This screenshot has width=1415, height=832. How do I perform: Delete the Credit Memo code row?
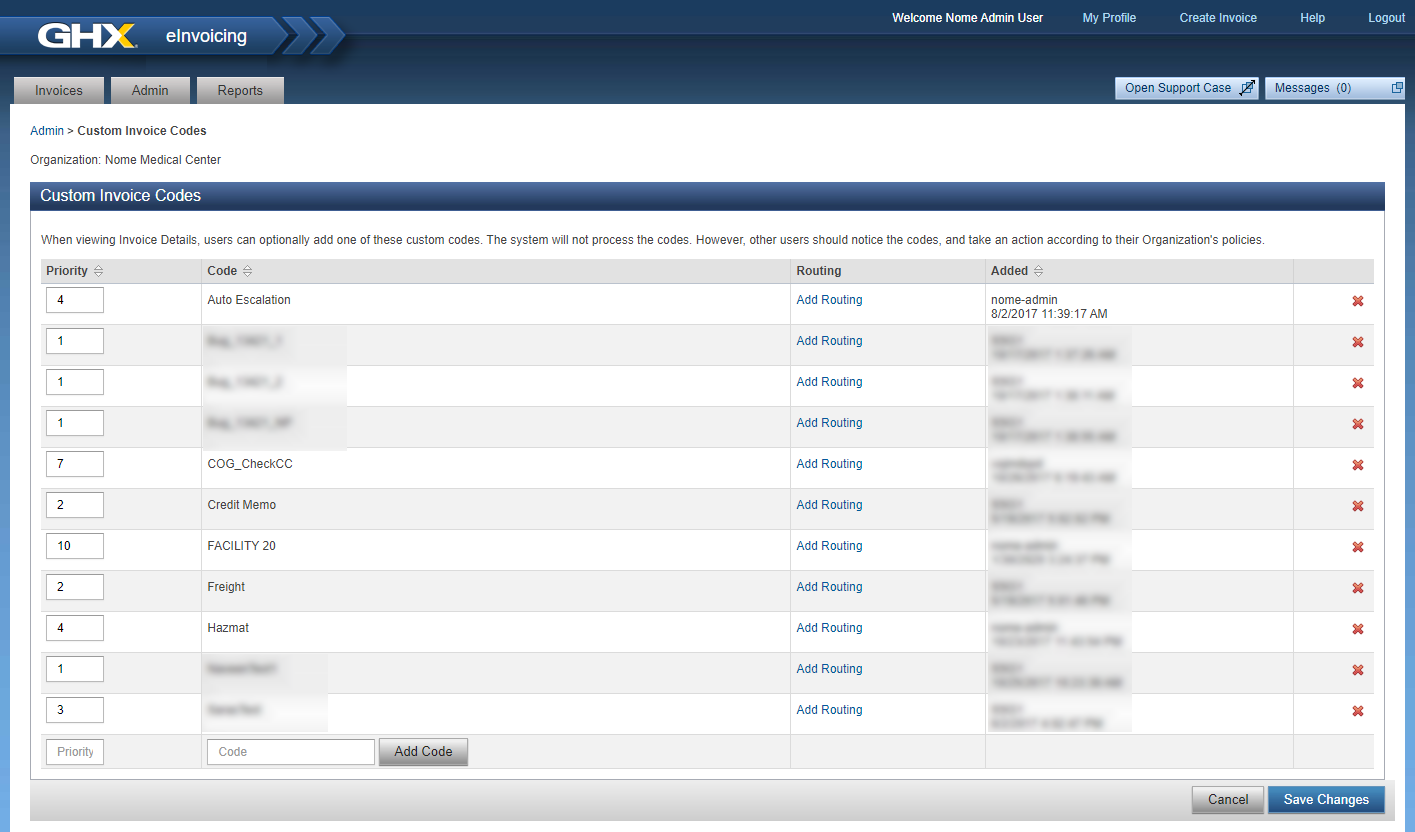pyautogui.click(x=1357, y=506)
